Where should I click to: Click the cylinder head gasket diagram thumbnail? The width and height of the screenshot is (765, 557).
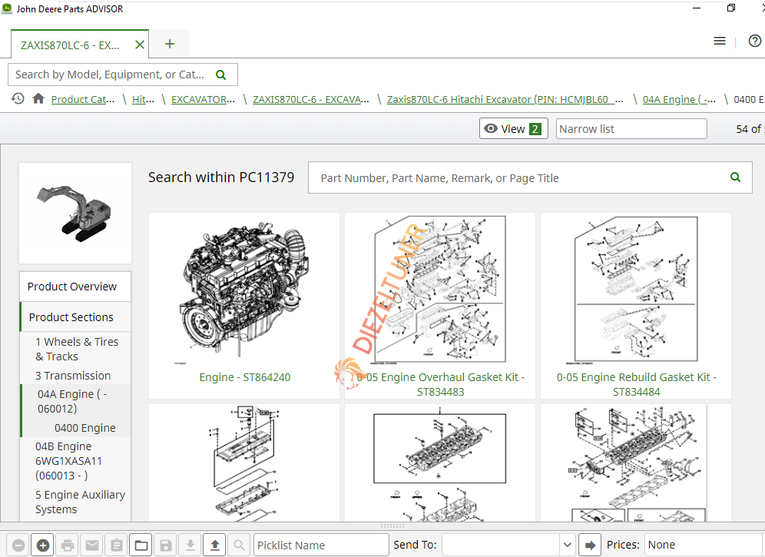click(636, 462)
